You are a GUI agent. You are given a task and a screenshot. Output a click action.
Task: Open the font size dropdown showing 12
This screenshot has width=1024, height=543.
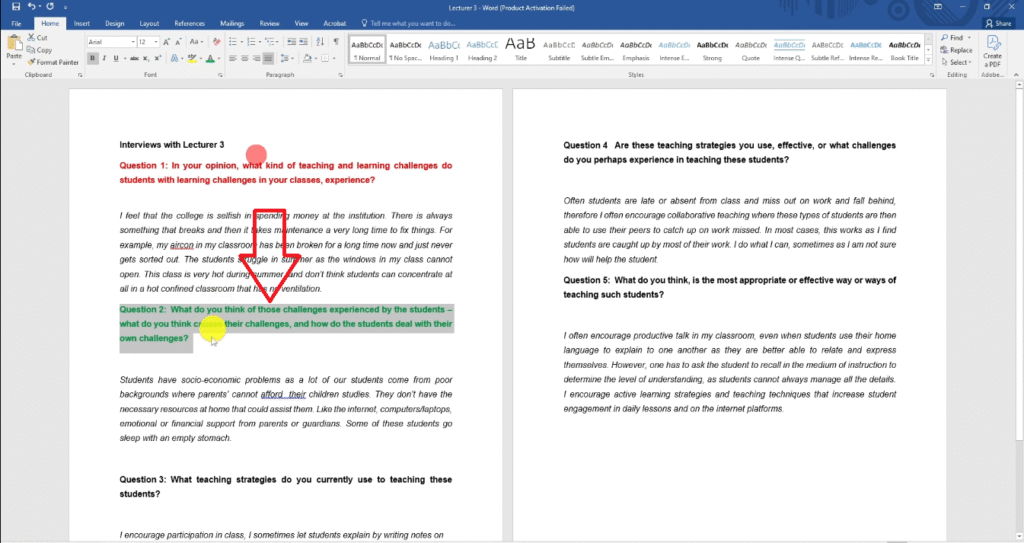click(x=148, y=42)
